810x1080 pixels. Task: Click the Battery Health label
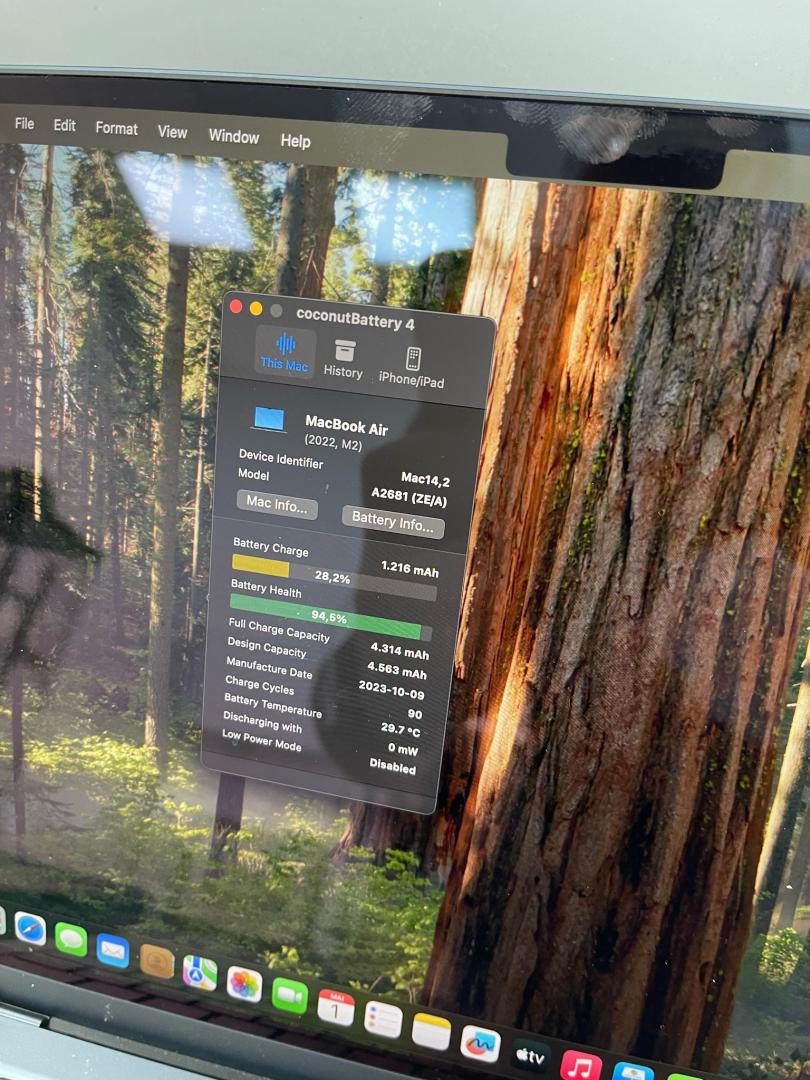click(x=266, y=588)
